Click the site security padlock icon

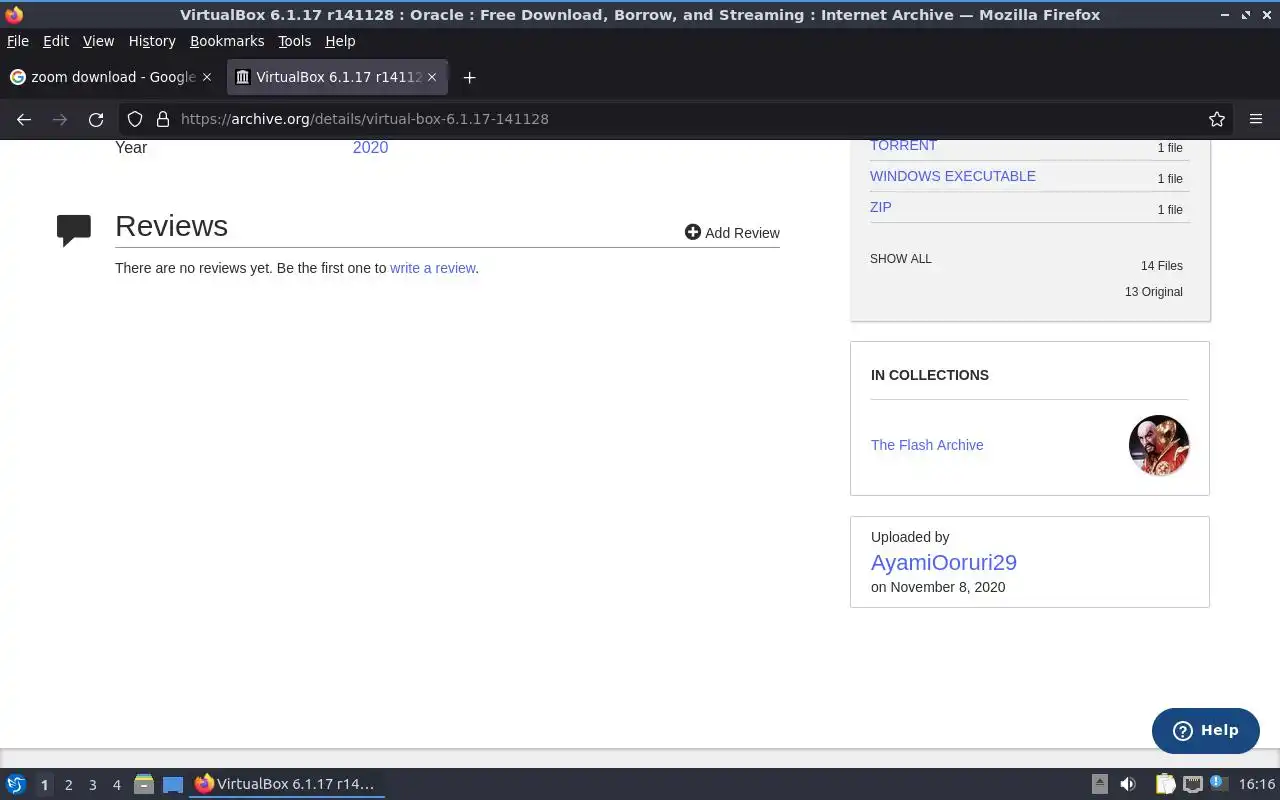pyautogui.click(x=163, y=119)
